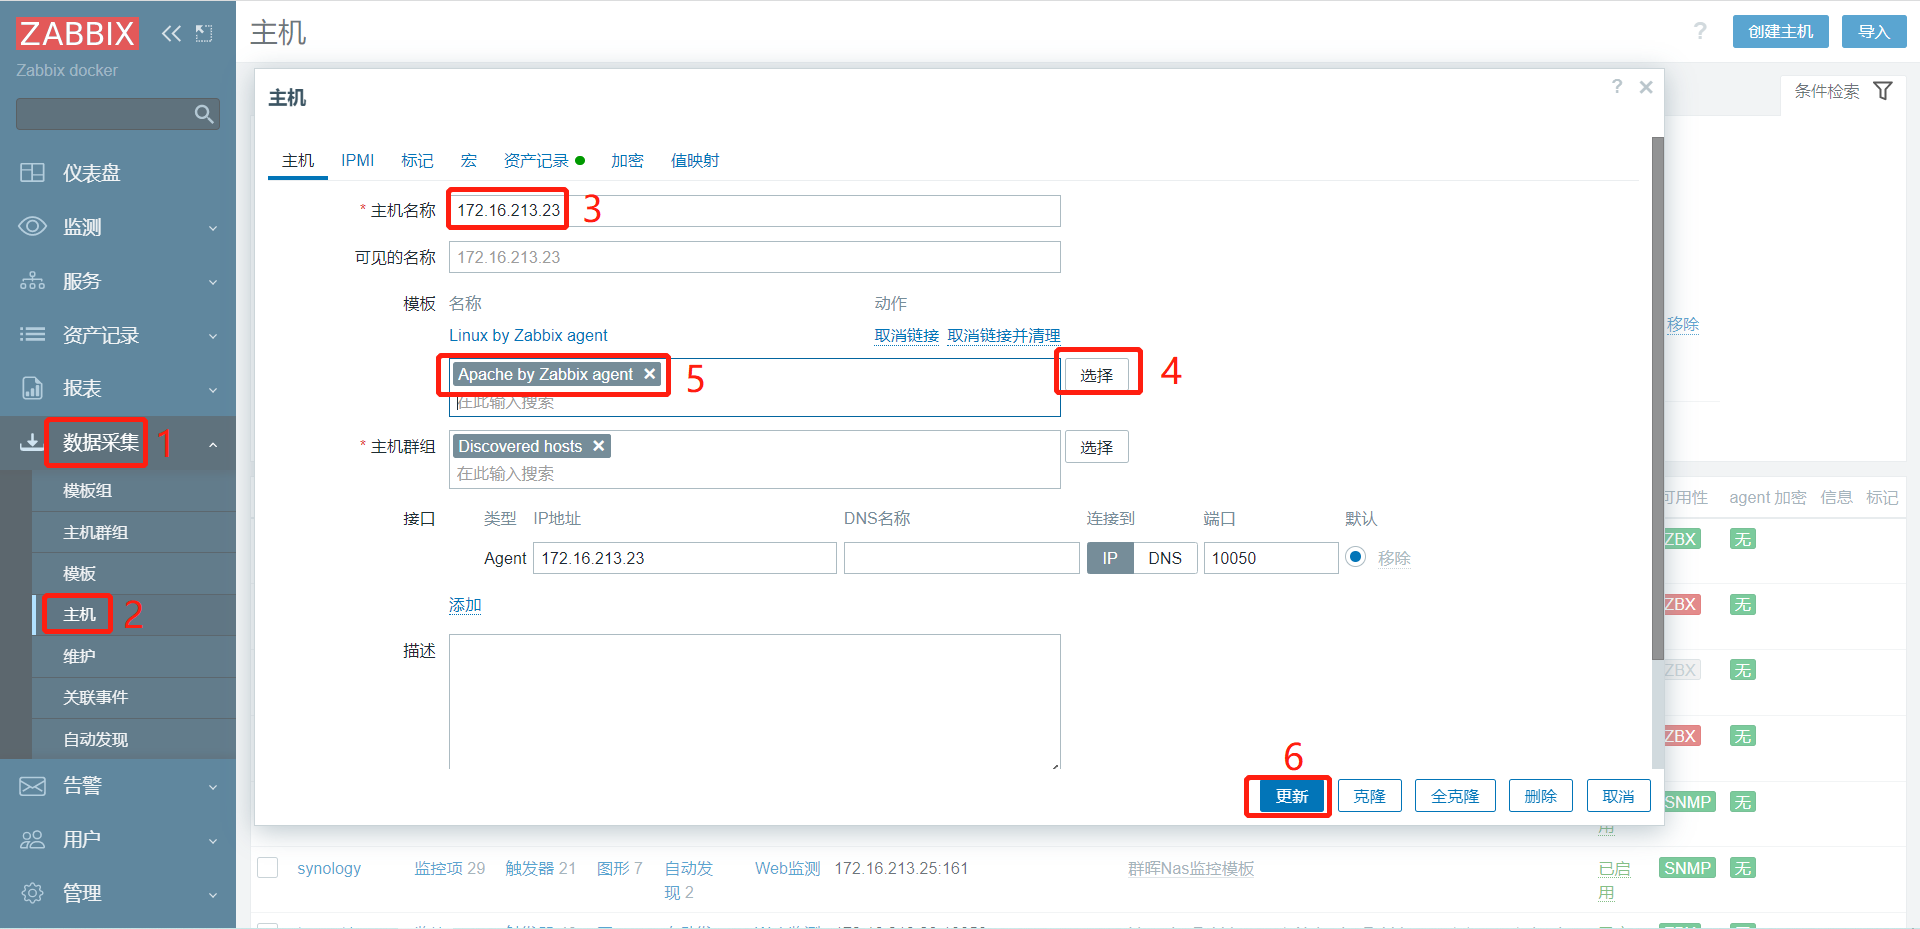Click the 数据采集 download icon
The height and width of the screenshot is (929, 1920).
31,442
